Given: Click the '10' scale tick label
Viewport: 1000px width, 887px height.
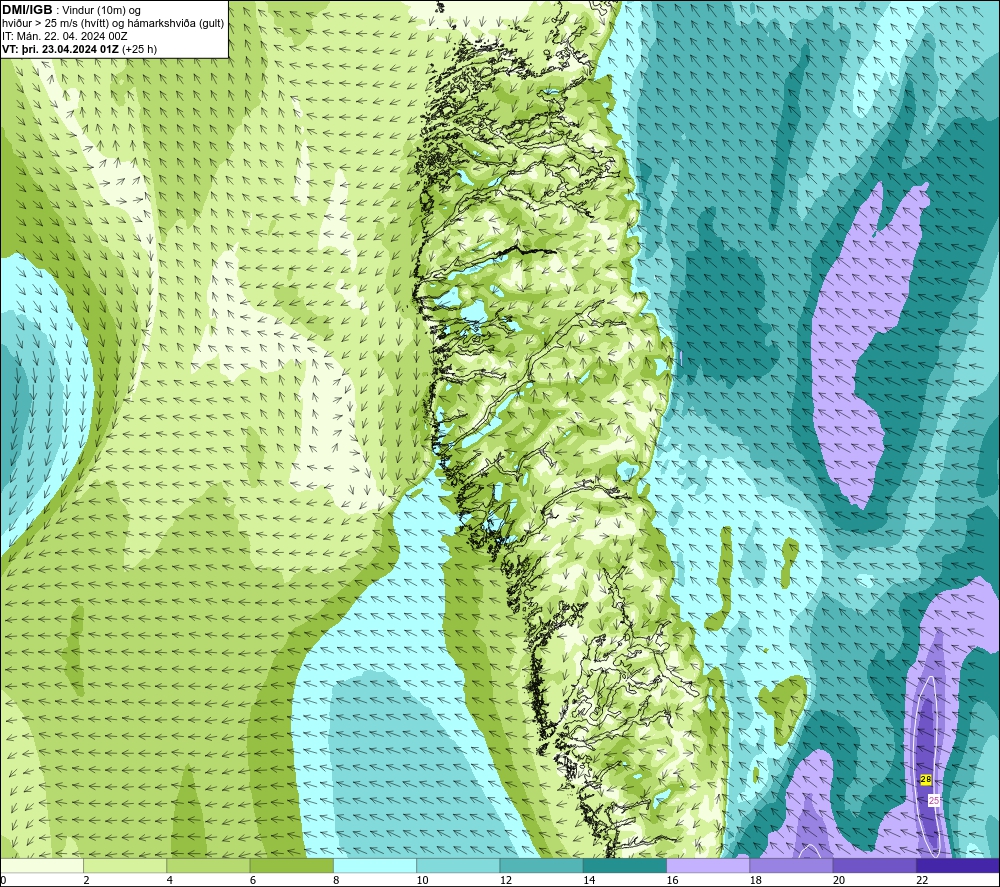Looking at the screenshot, I should pos(422,880).
